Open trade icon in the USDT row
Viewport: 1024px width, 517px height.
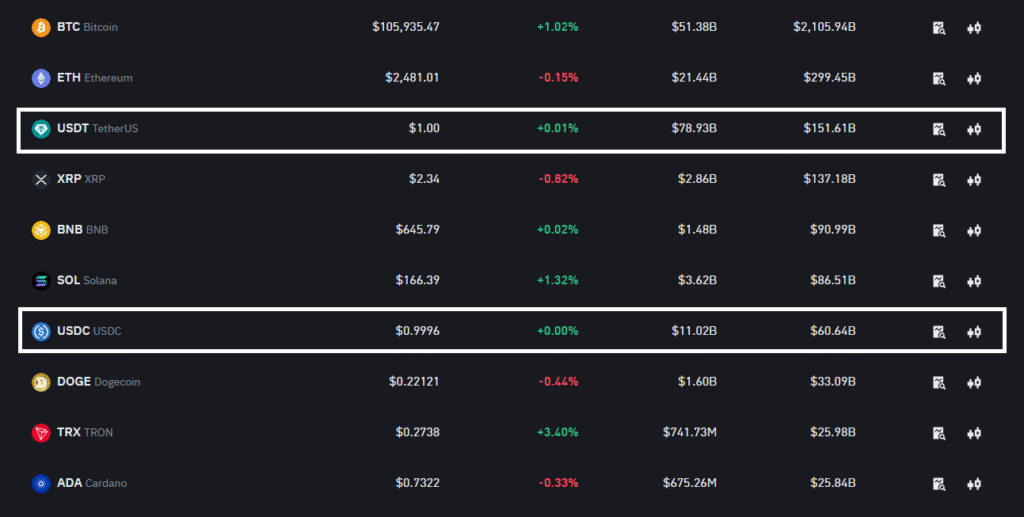tap(974, 129)
